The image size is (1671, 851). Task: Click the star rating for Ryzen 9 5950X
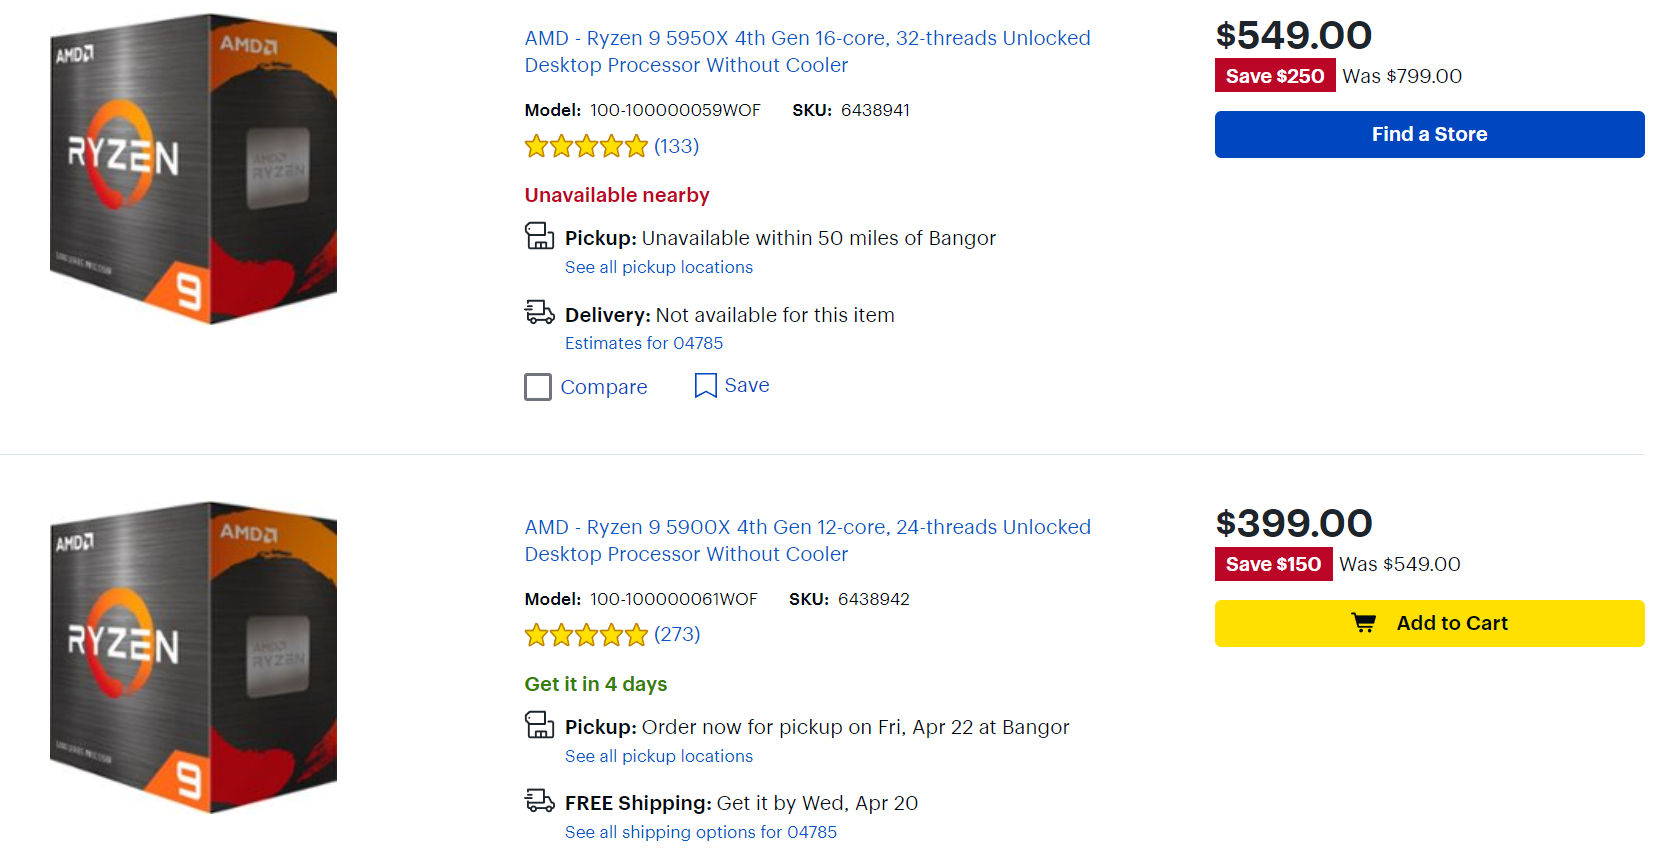(x=586, y=147)
